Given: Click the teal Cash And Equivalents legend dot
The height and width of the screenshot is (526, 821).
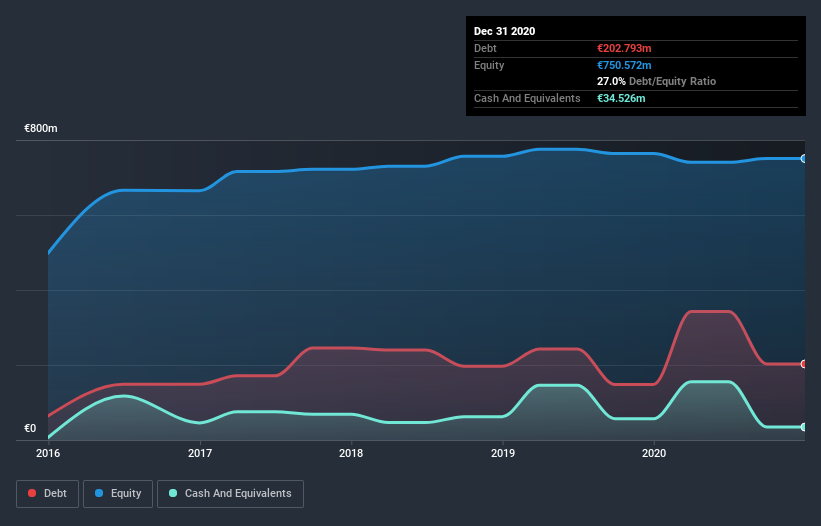Looking at the screenshot, I should point(173,493).
